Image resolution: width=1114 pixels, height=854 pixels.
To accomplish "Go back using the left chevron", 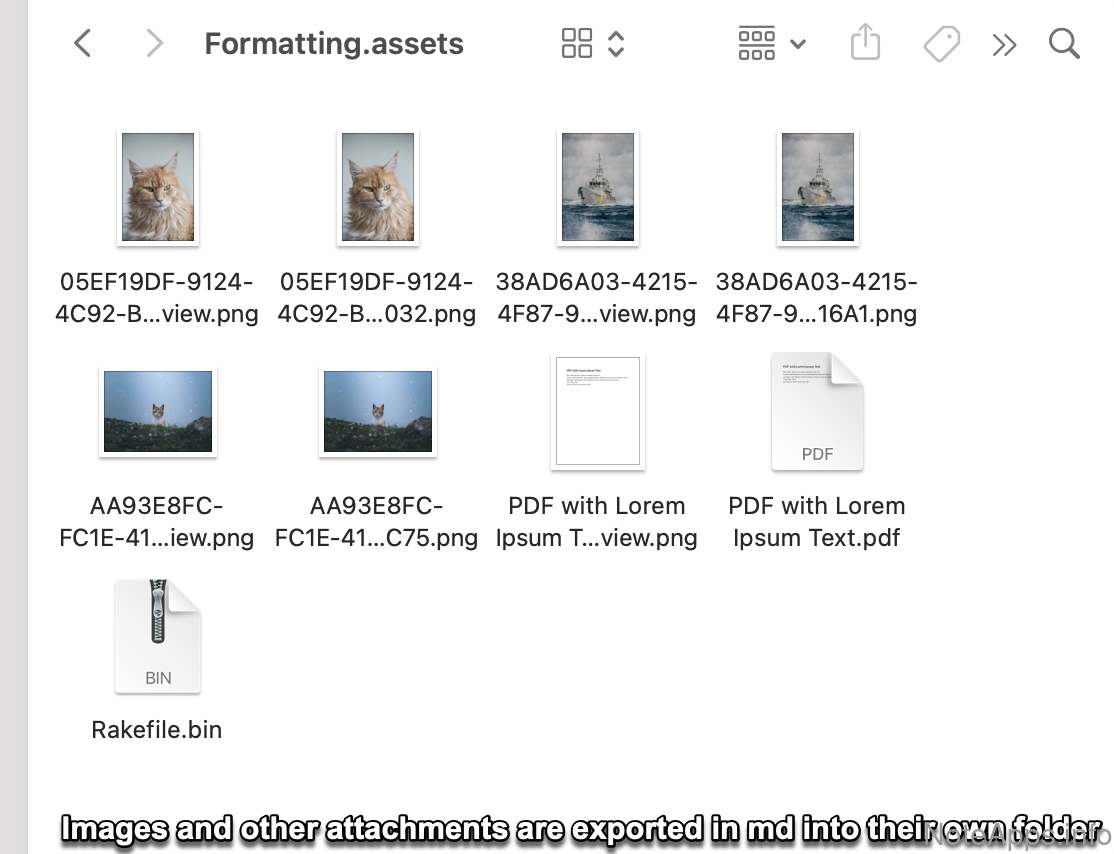I will (x=83, y=44).
